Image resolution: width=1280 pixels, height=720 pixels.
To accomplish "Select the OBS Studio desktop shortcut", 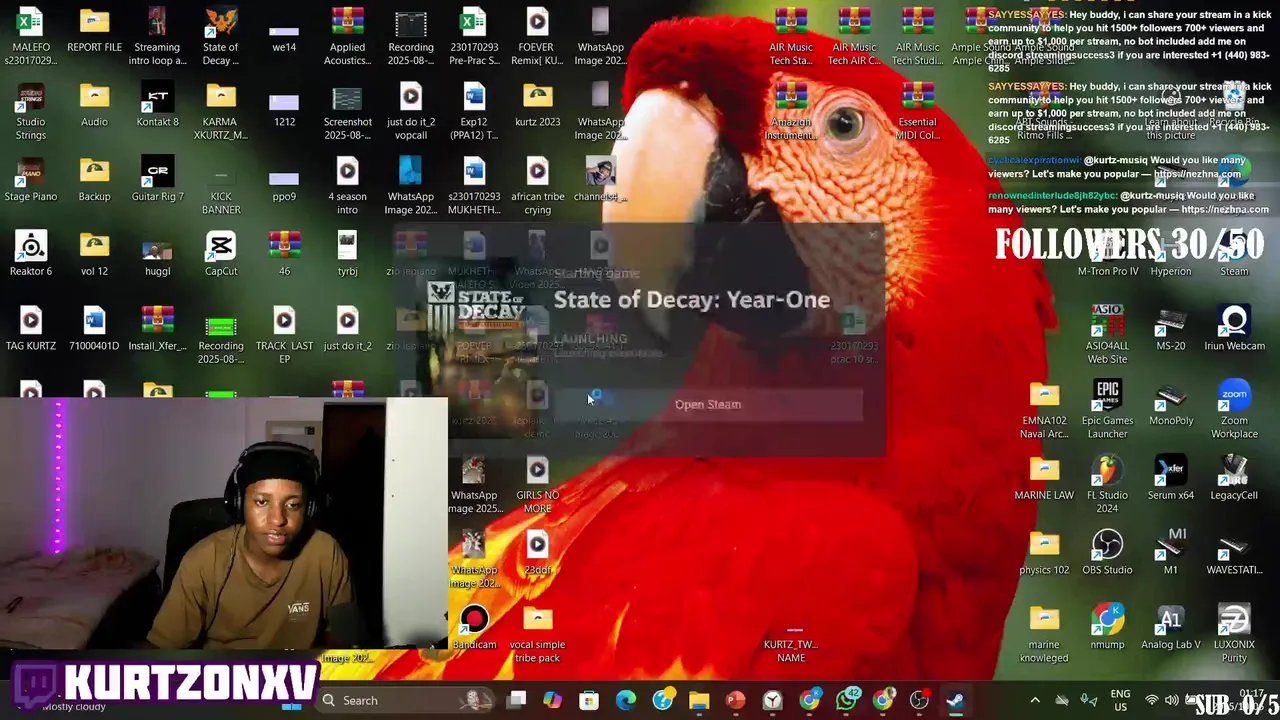I will point(1107,553).
